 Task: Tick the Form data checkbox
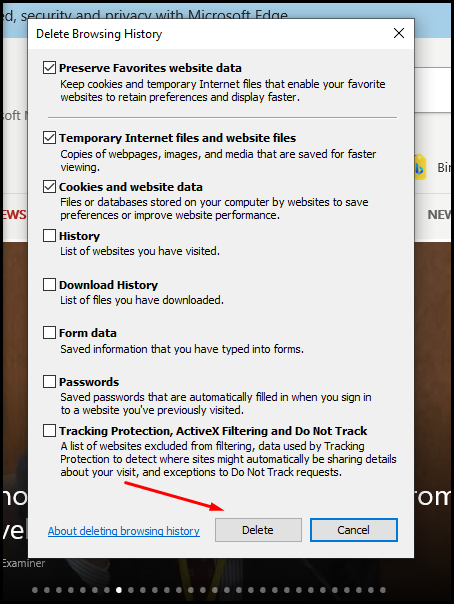[x=49, y=332]
